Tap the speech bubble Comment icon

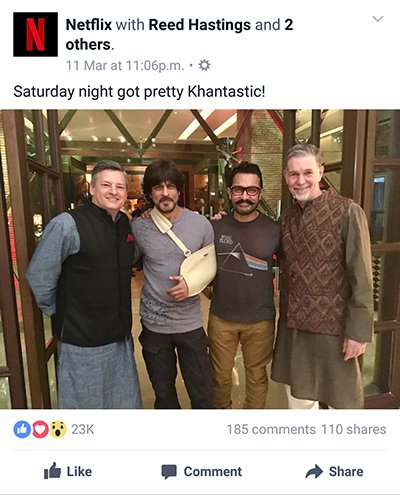tap(169, 472)
